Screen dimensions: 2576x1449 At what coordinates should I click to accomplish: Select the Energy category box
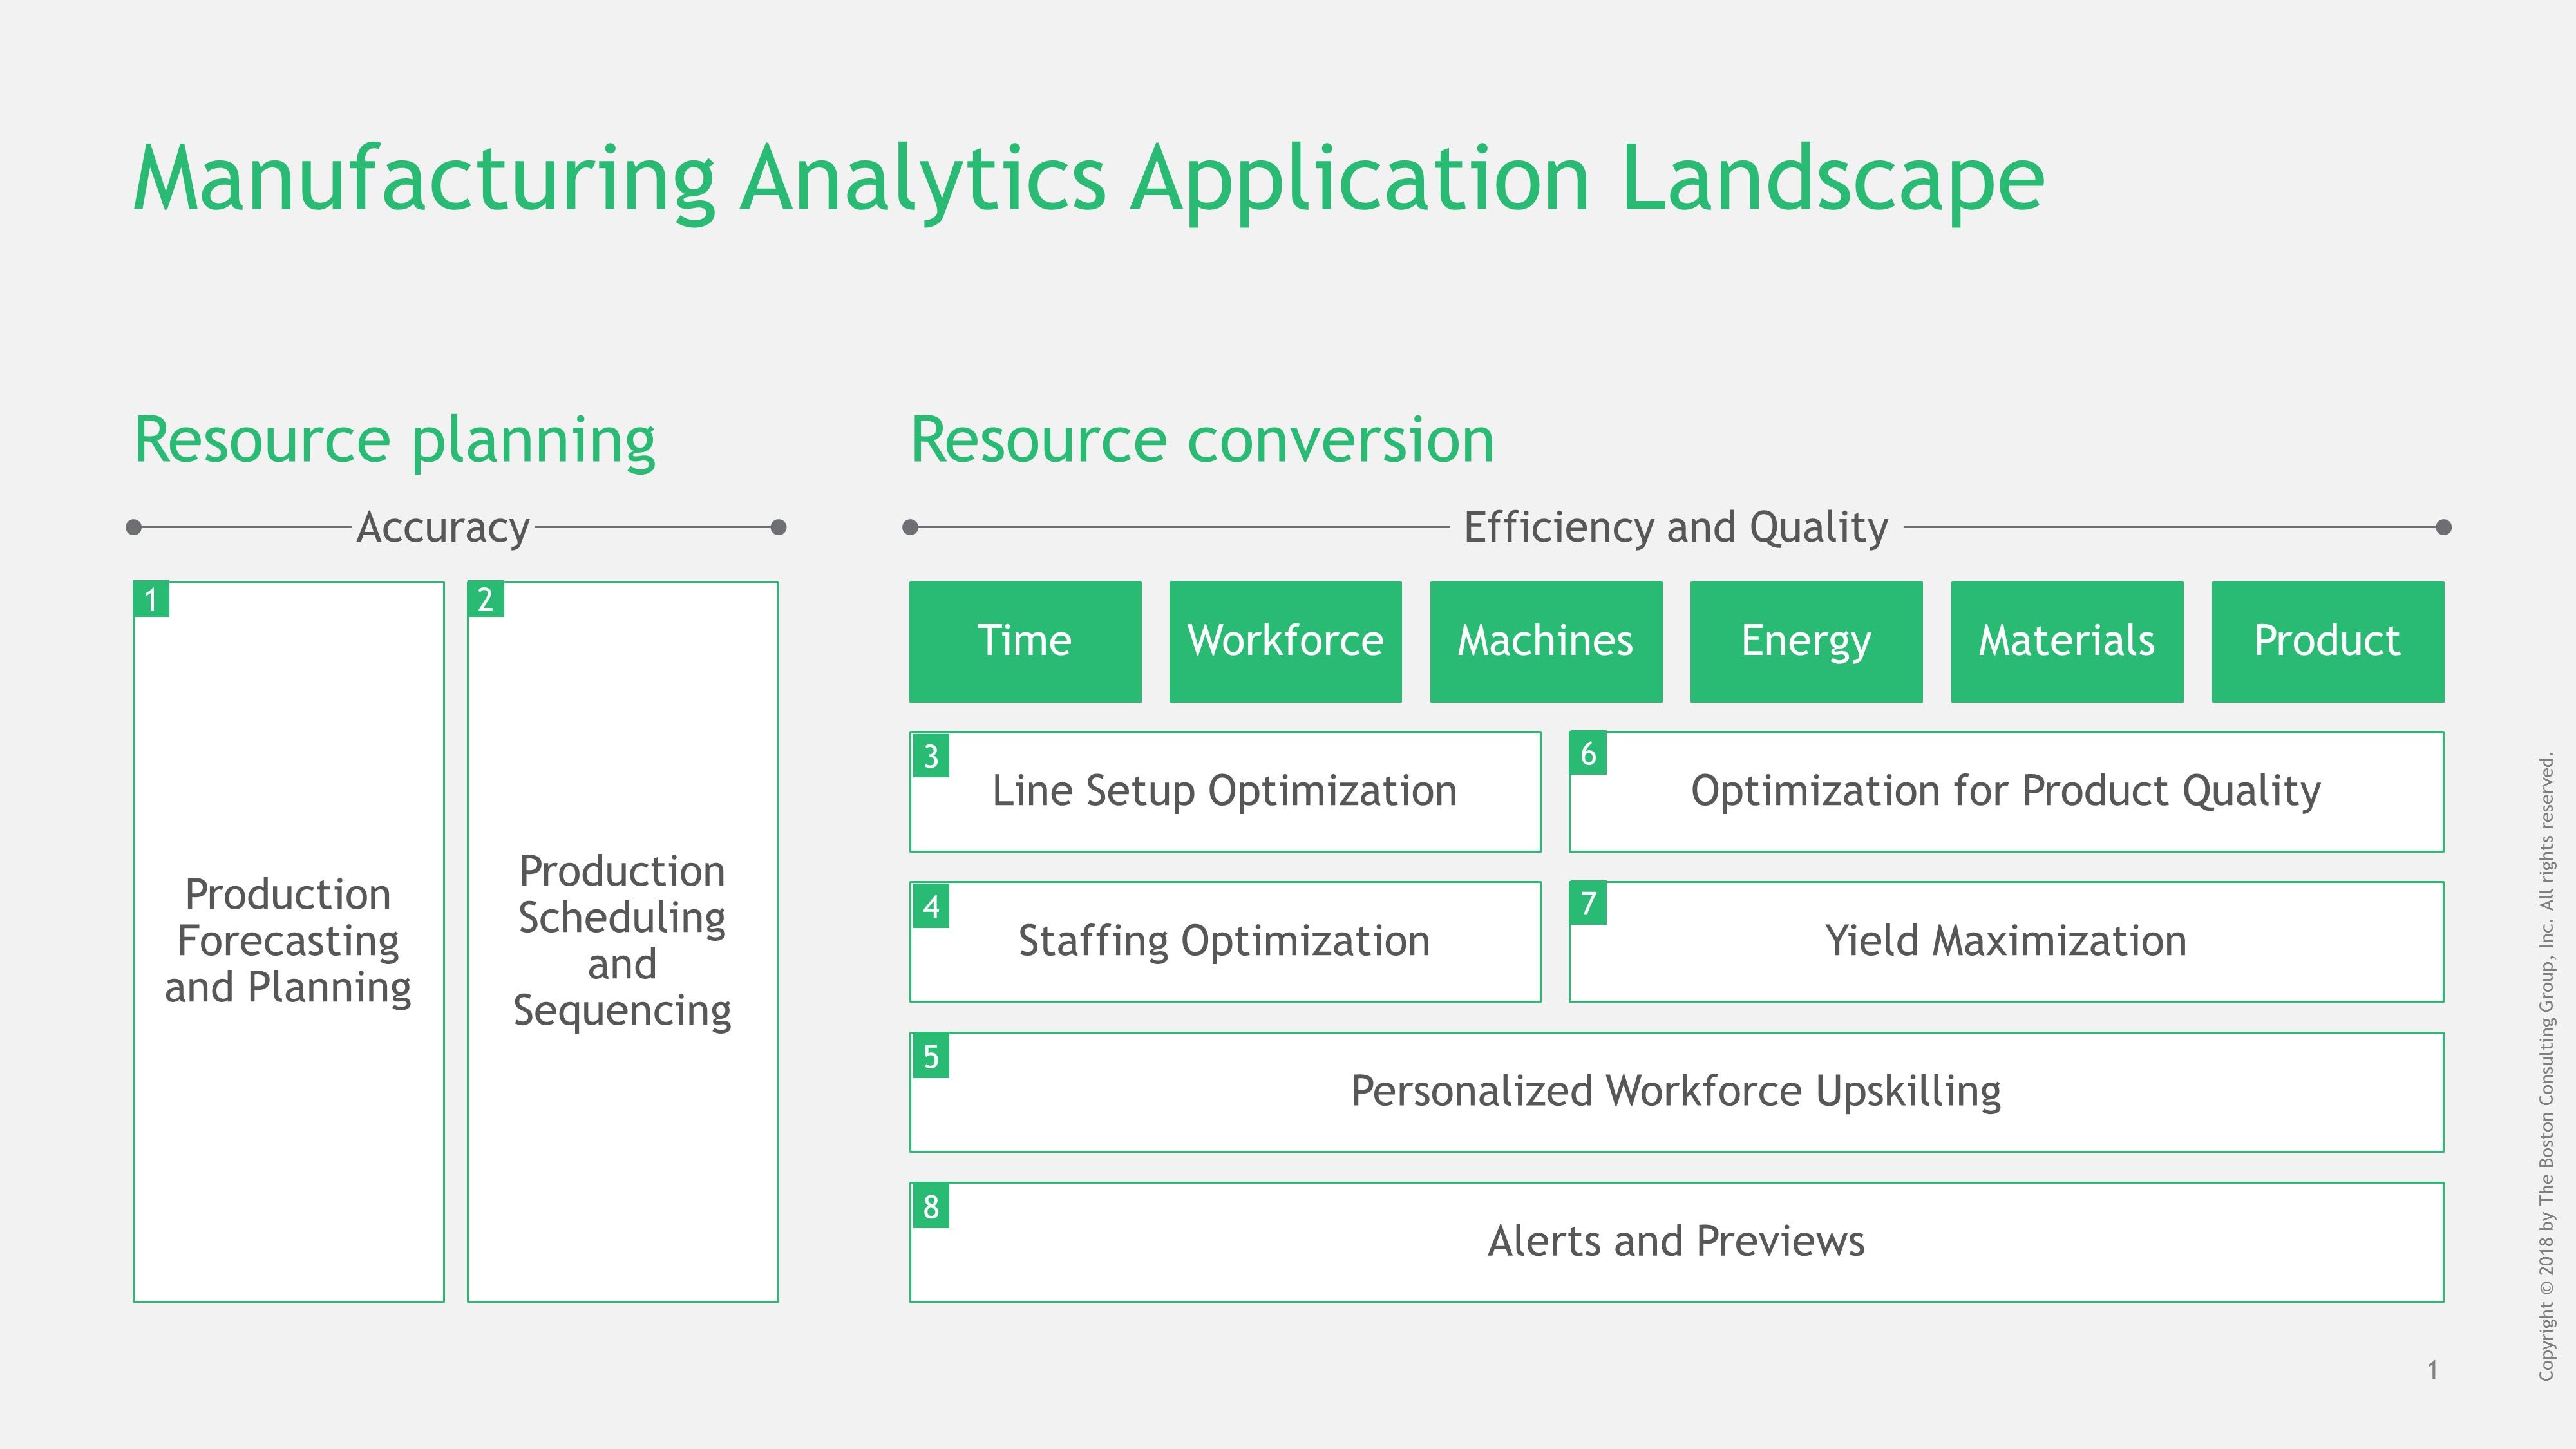click(x=1806, y=641)
